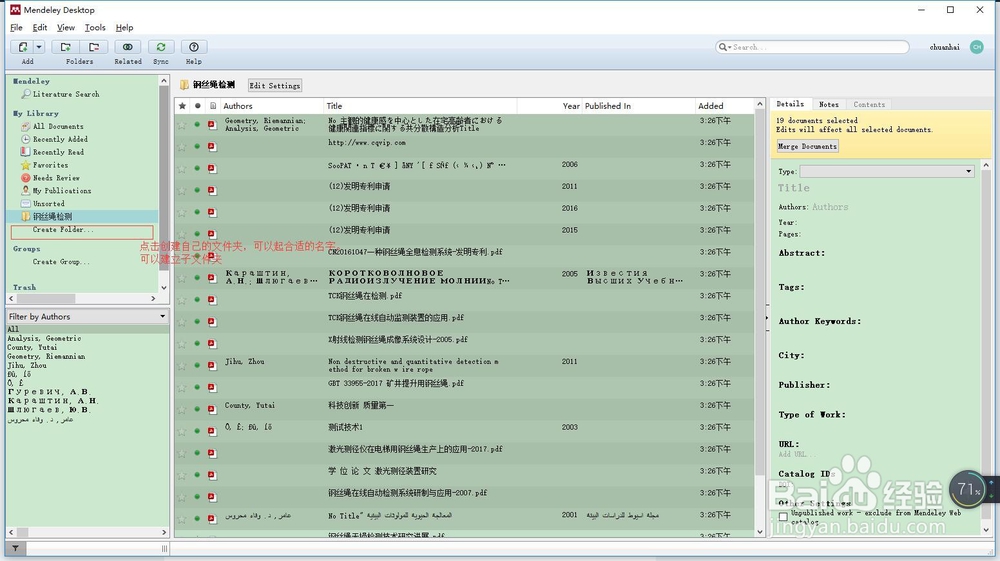Click the Edit Settings button
This screenshot has width=1000, height=561.
(275, 85)
